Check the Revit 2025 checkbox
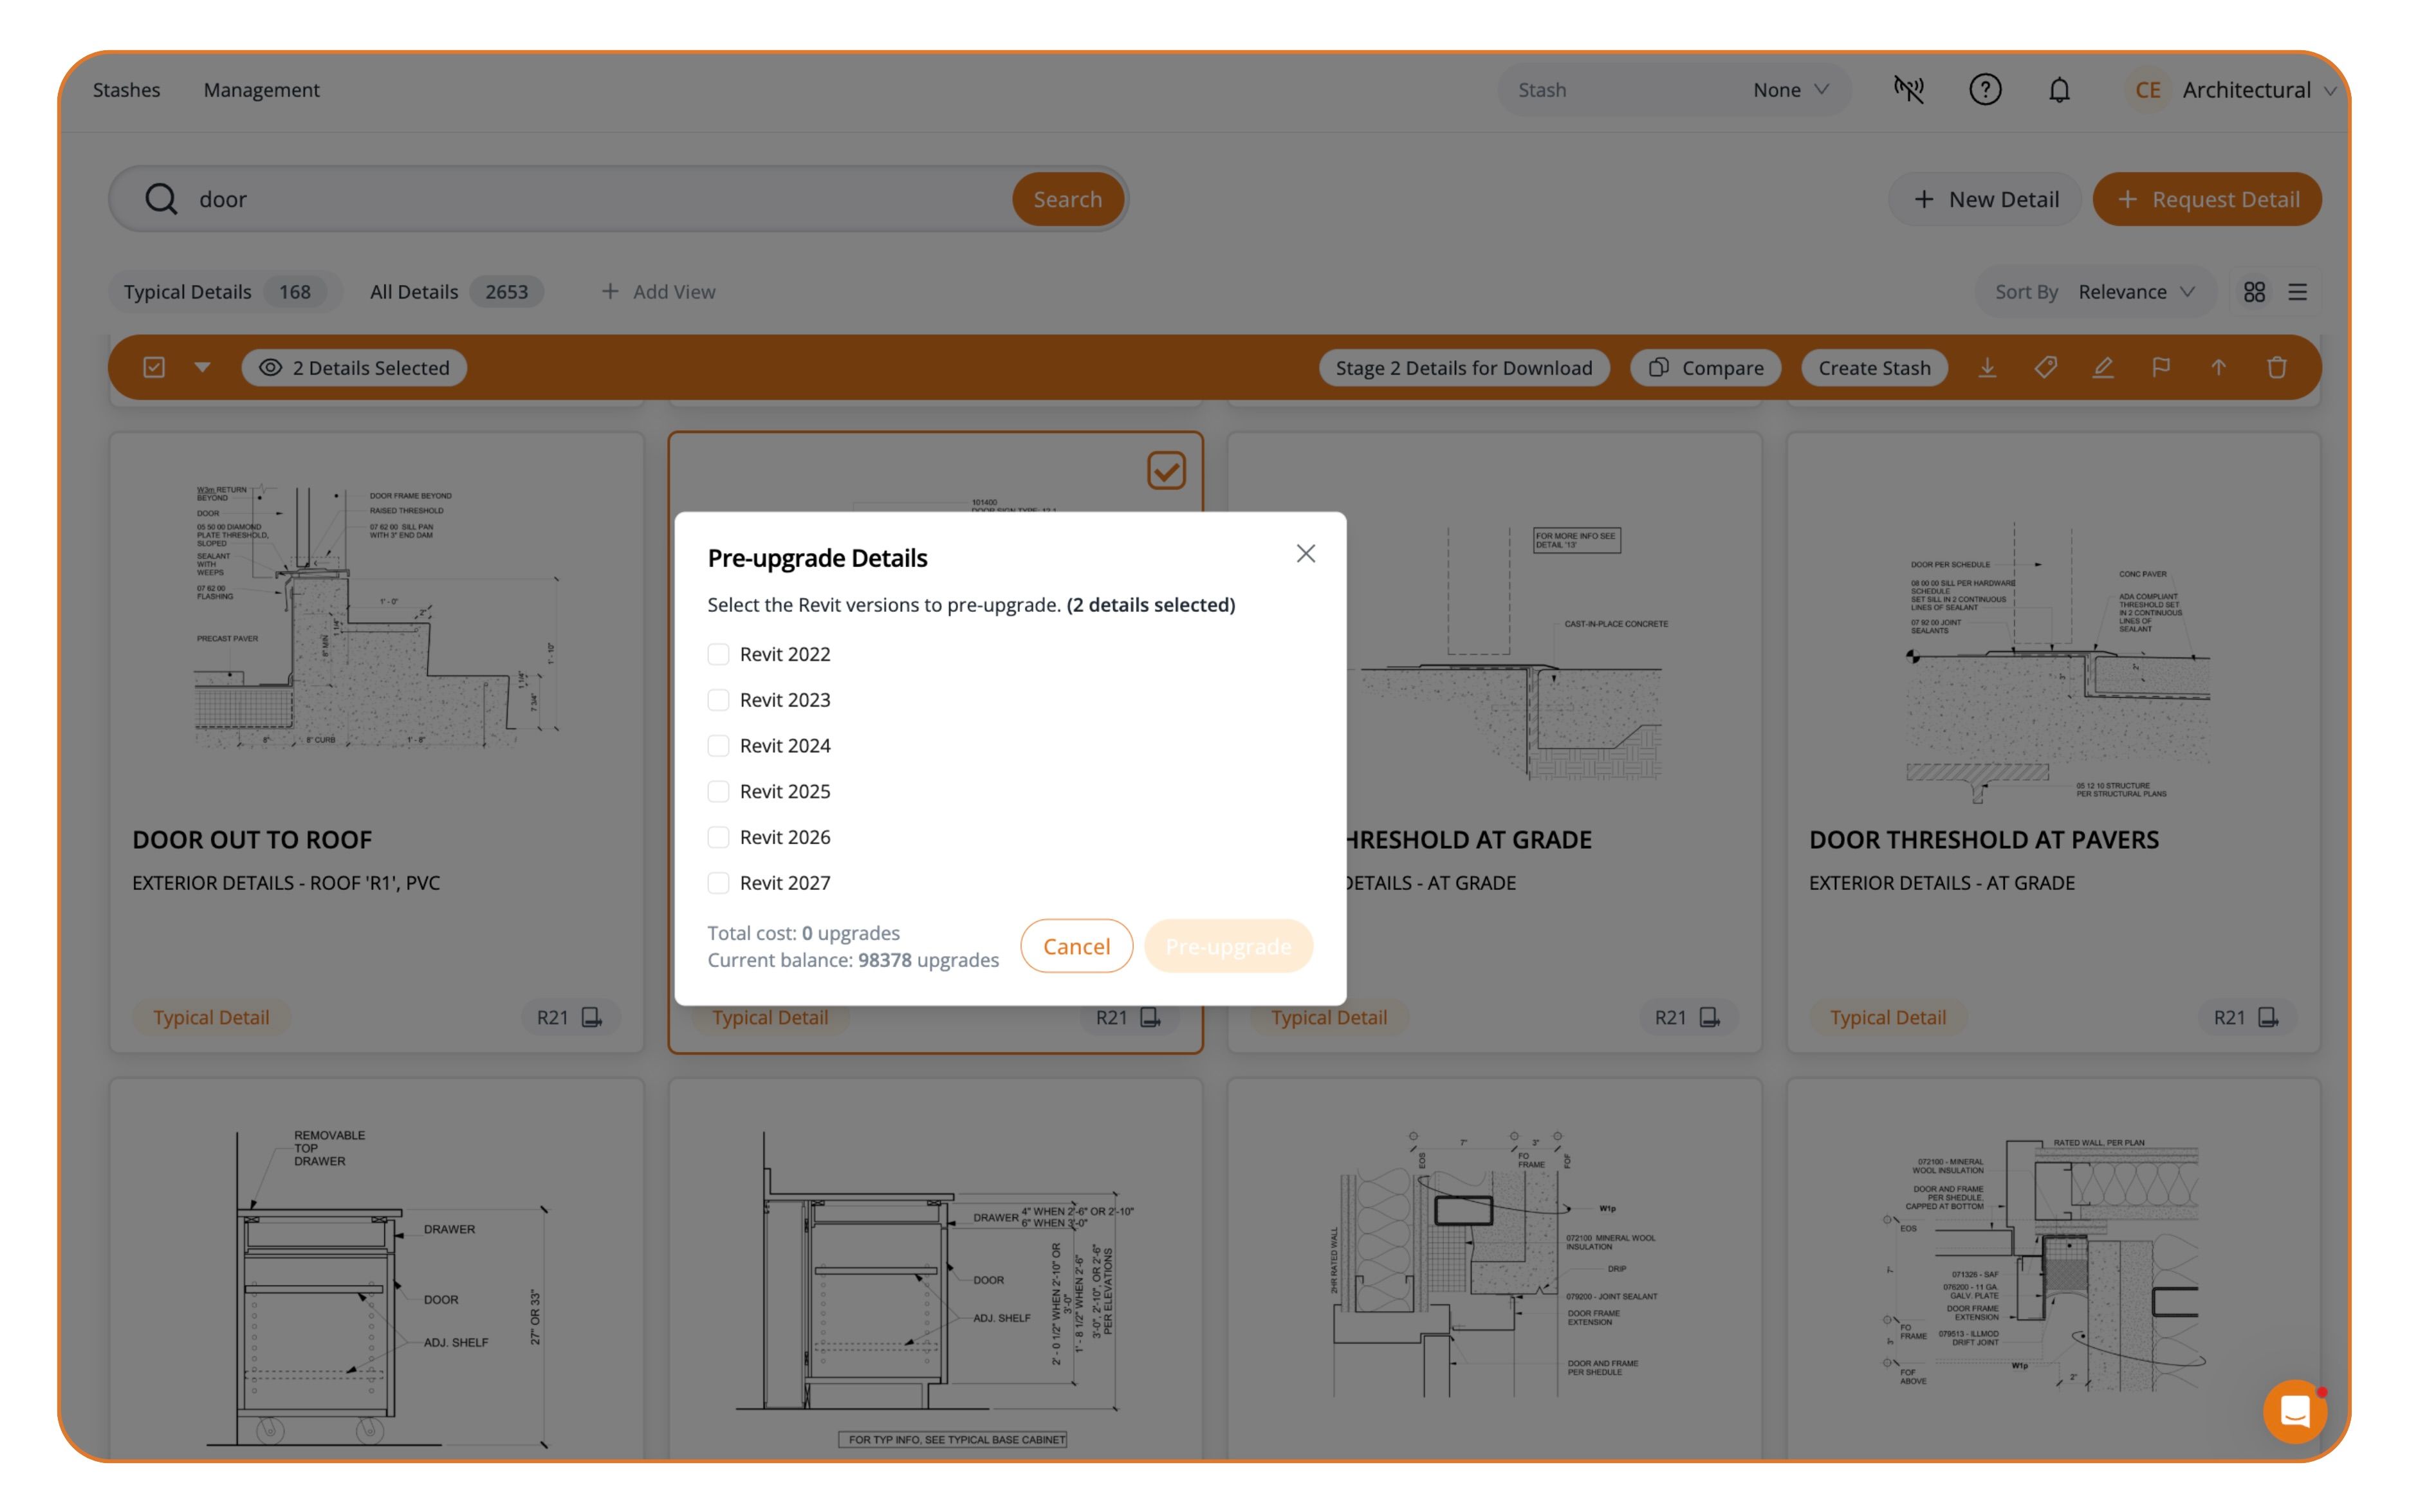The width and height of the screenshot is (2409, 1512). pos(718,792)
